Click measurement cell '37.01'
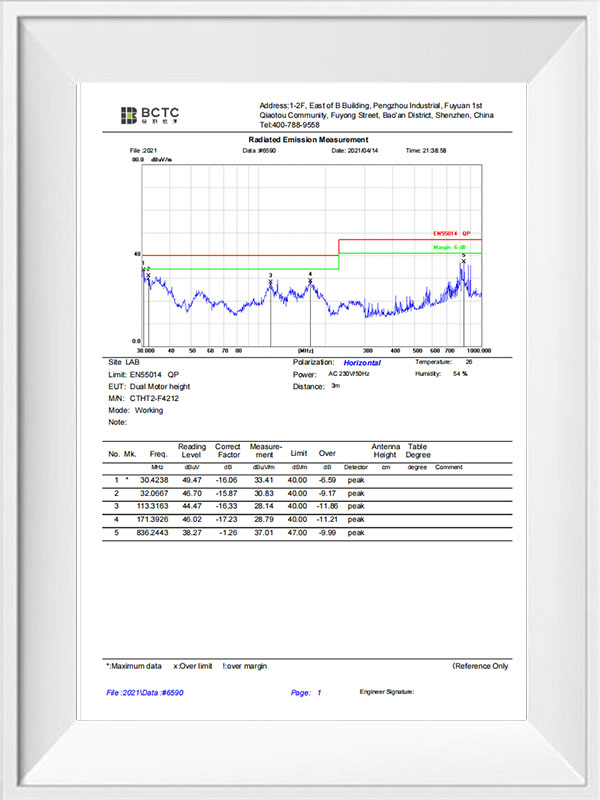 (x=264, y=533)
